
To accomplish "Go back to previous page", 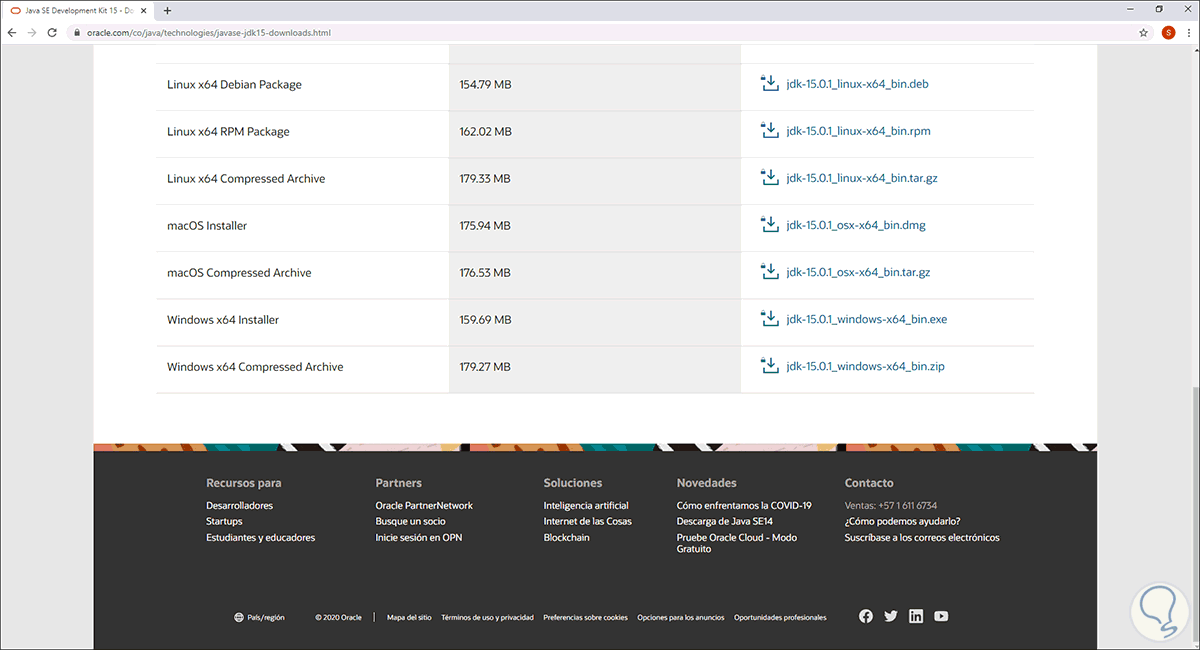I will [12, 32].
